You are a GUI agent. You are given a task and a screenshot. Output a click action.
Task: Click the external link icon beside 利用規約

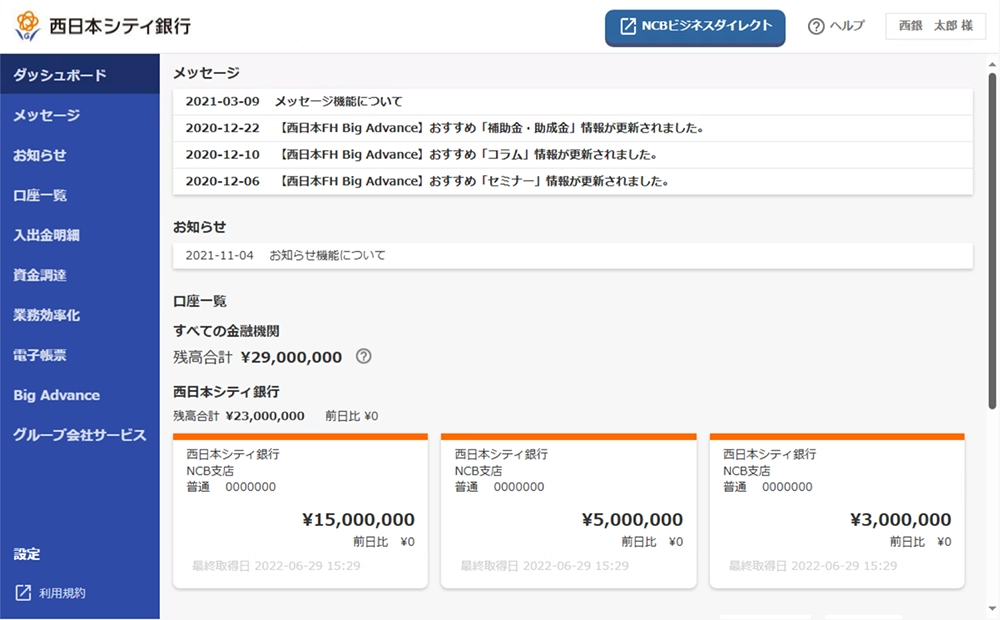[x=23, y=593]
